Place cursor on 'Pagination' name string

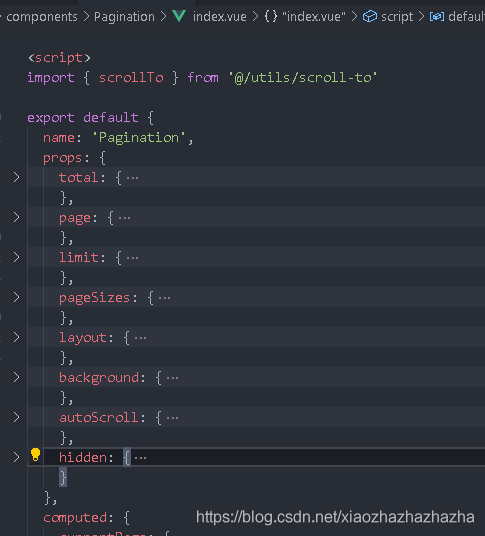[x=139, y=138]
